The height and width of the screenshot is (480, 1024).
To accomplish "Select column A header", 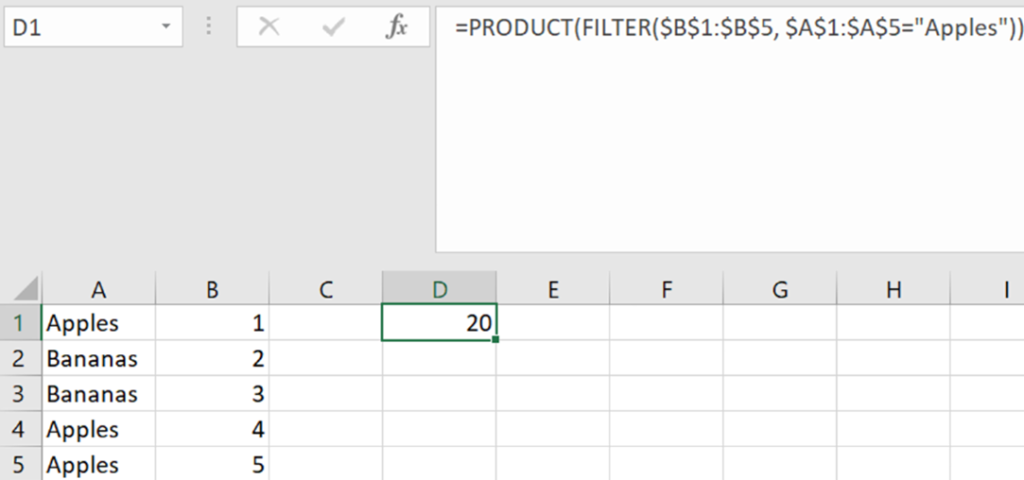I will 98,290.
